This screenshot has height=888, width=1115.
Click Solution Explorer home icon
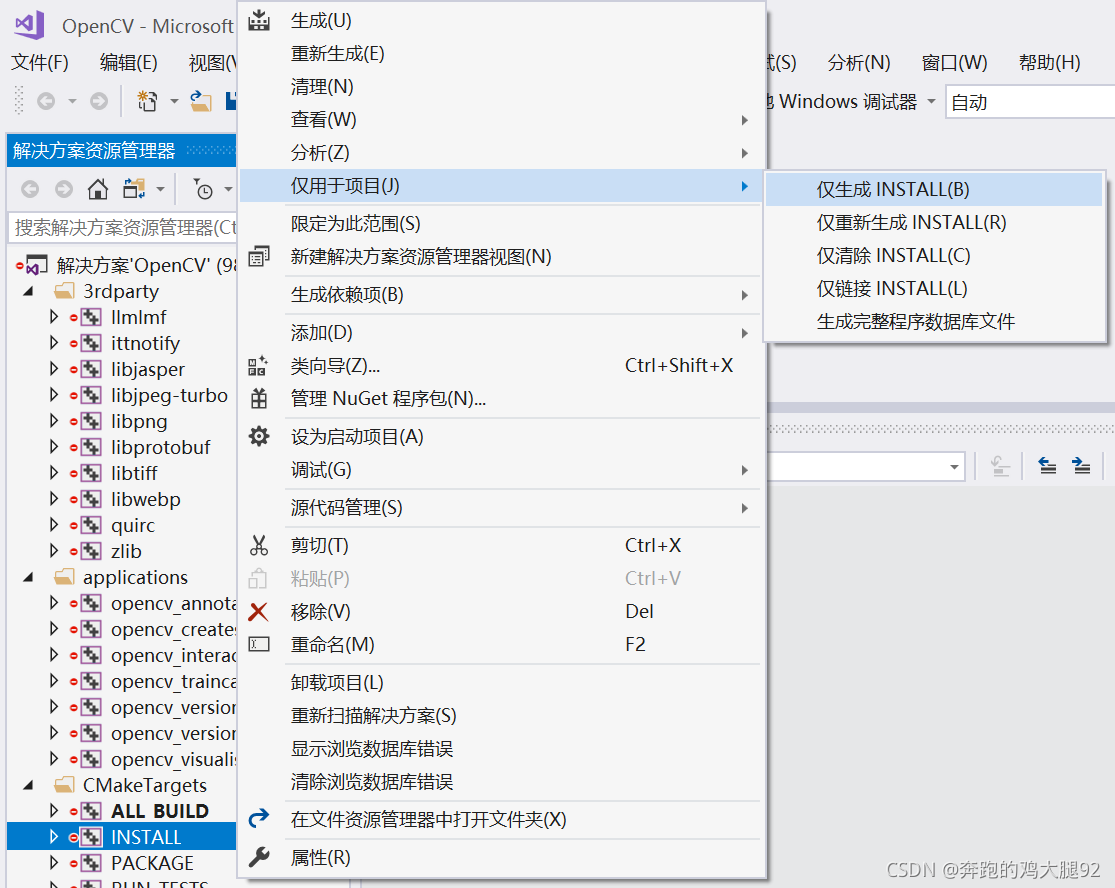pyautogui.click(x=98, y=189)
